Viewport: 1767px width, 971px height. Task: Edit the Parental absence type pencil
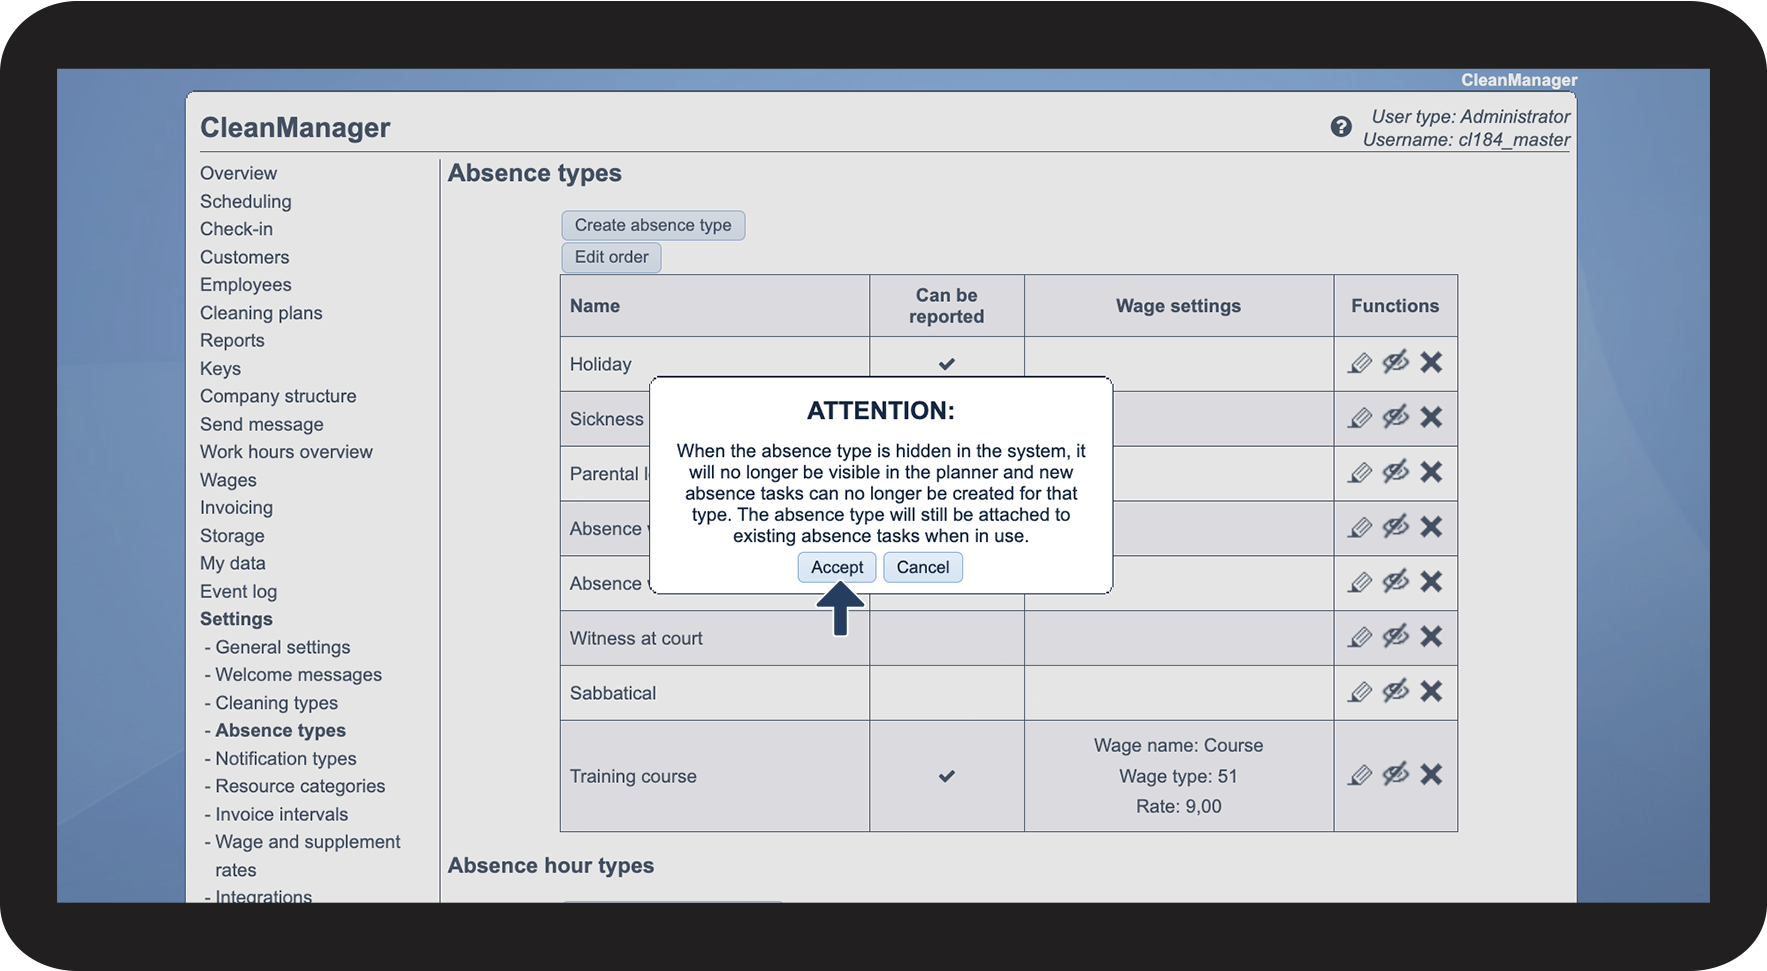tap(1360, 473)
